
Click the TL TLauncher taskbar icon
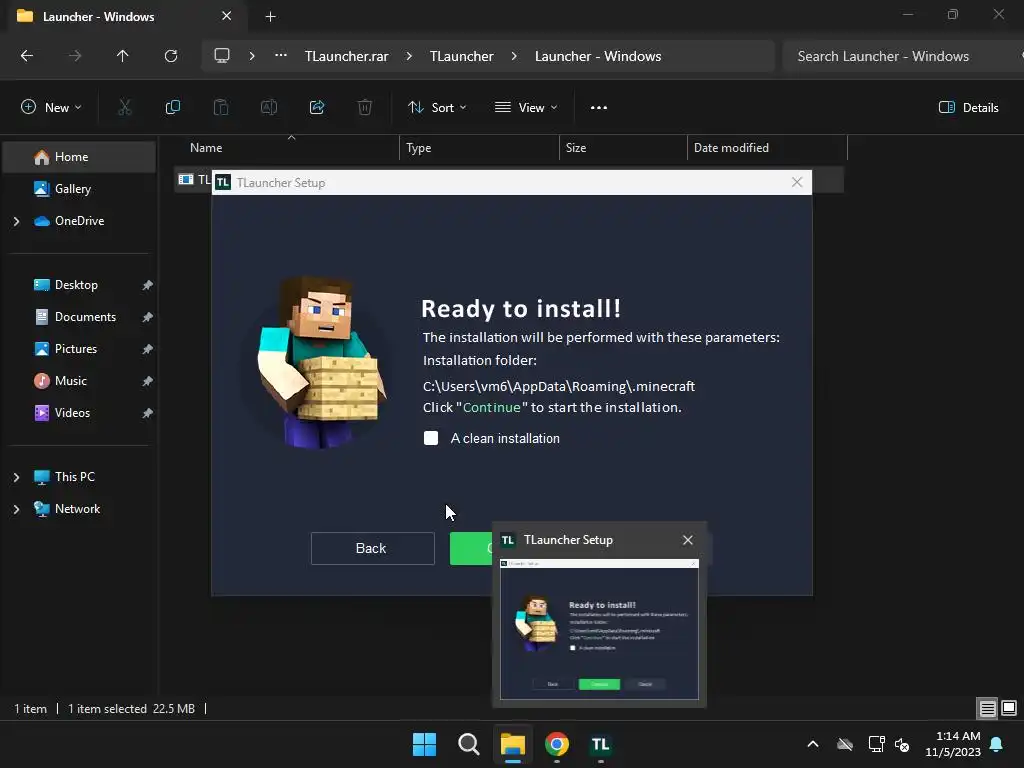601,744
